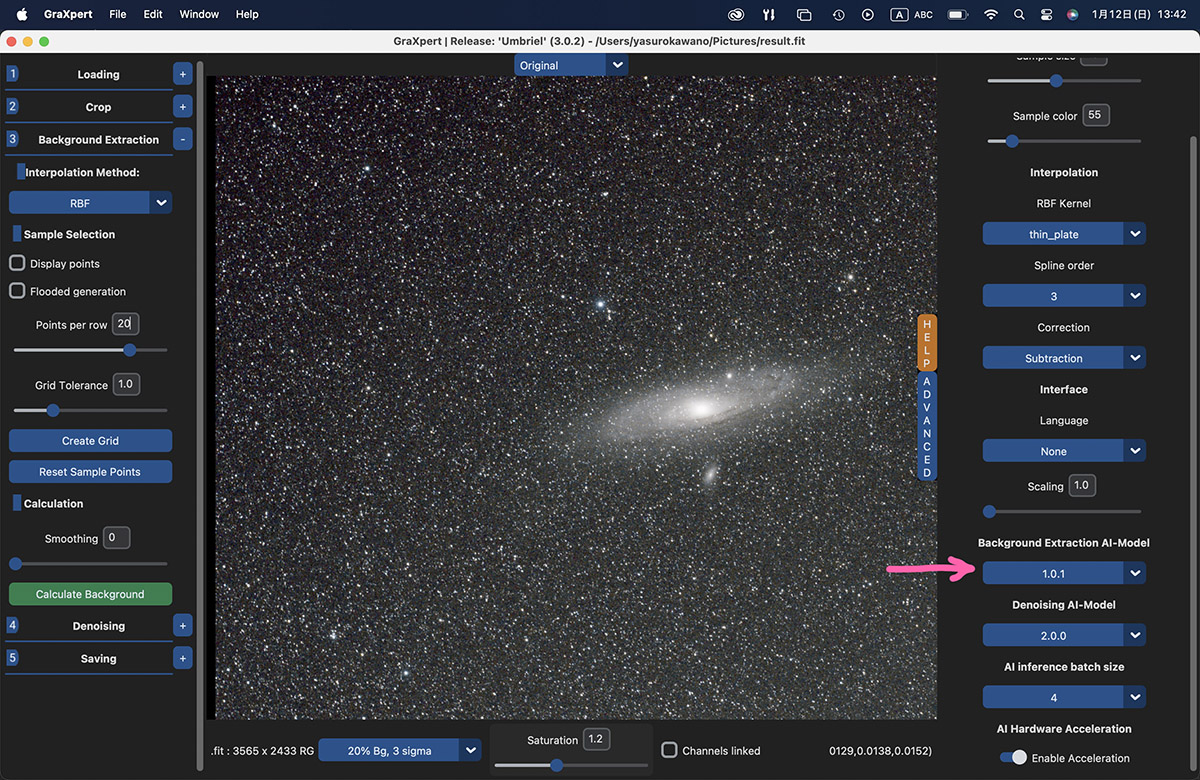Adjust the Smoothing slider
This screenshot has height=780, width=1200.
click(90, 564)
